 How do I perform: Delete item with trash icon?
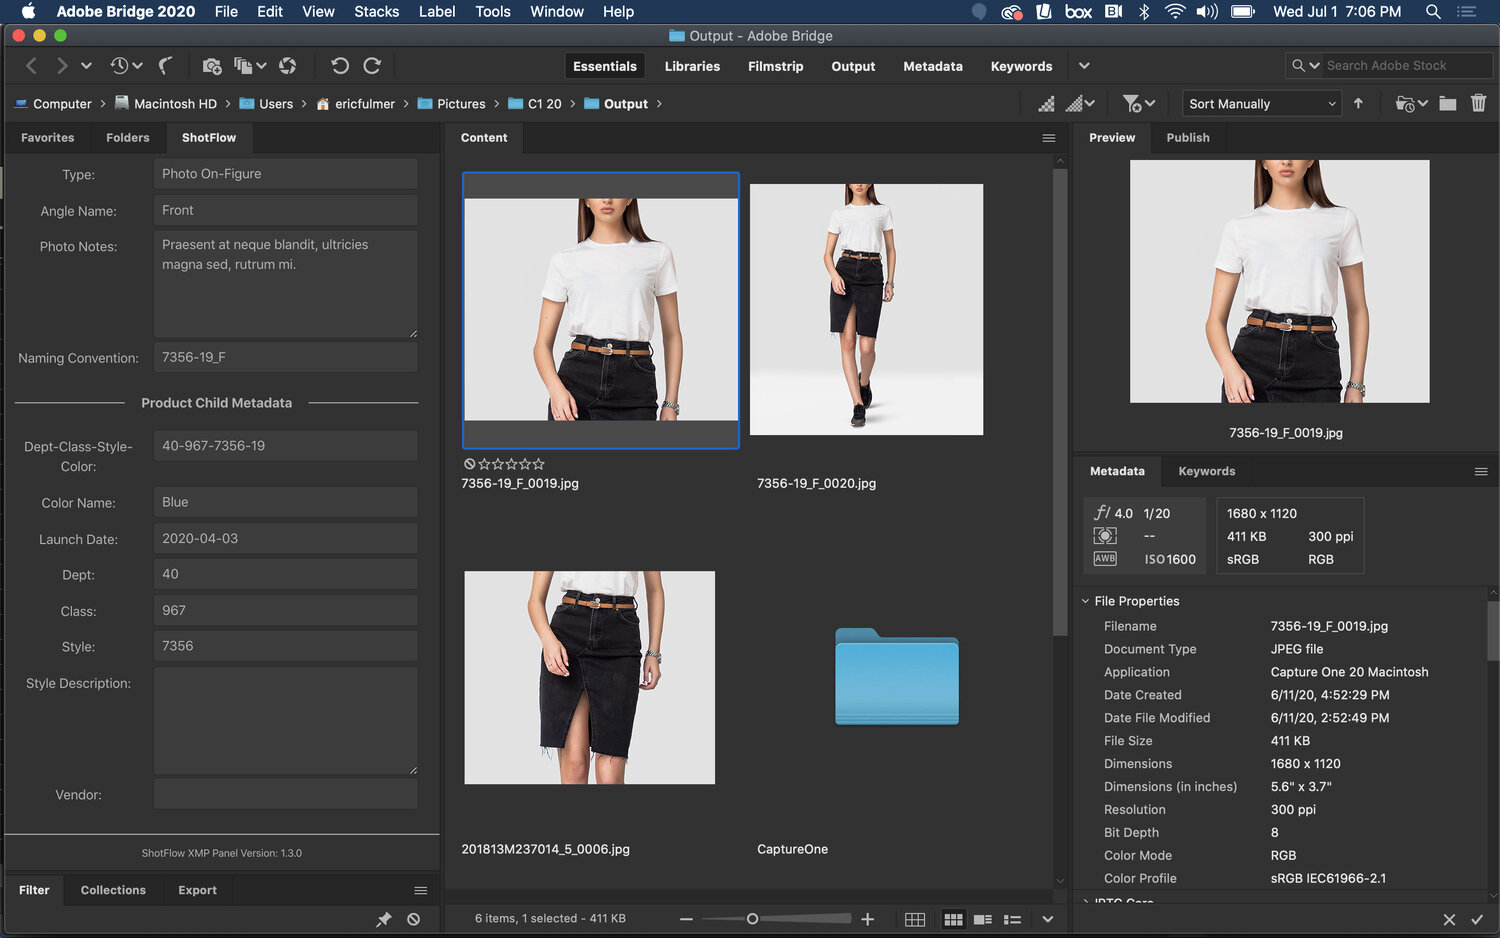point(1479,103)
